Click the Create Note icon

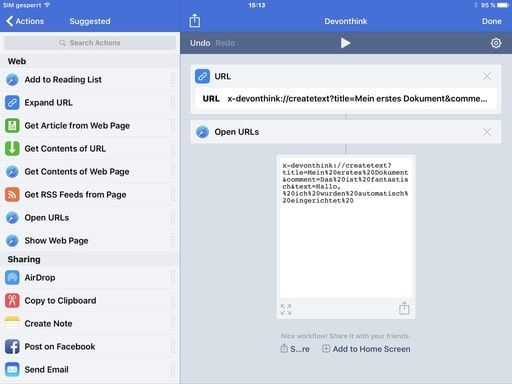[12, 323]
